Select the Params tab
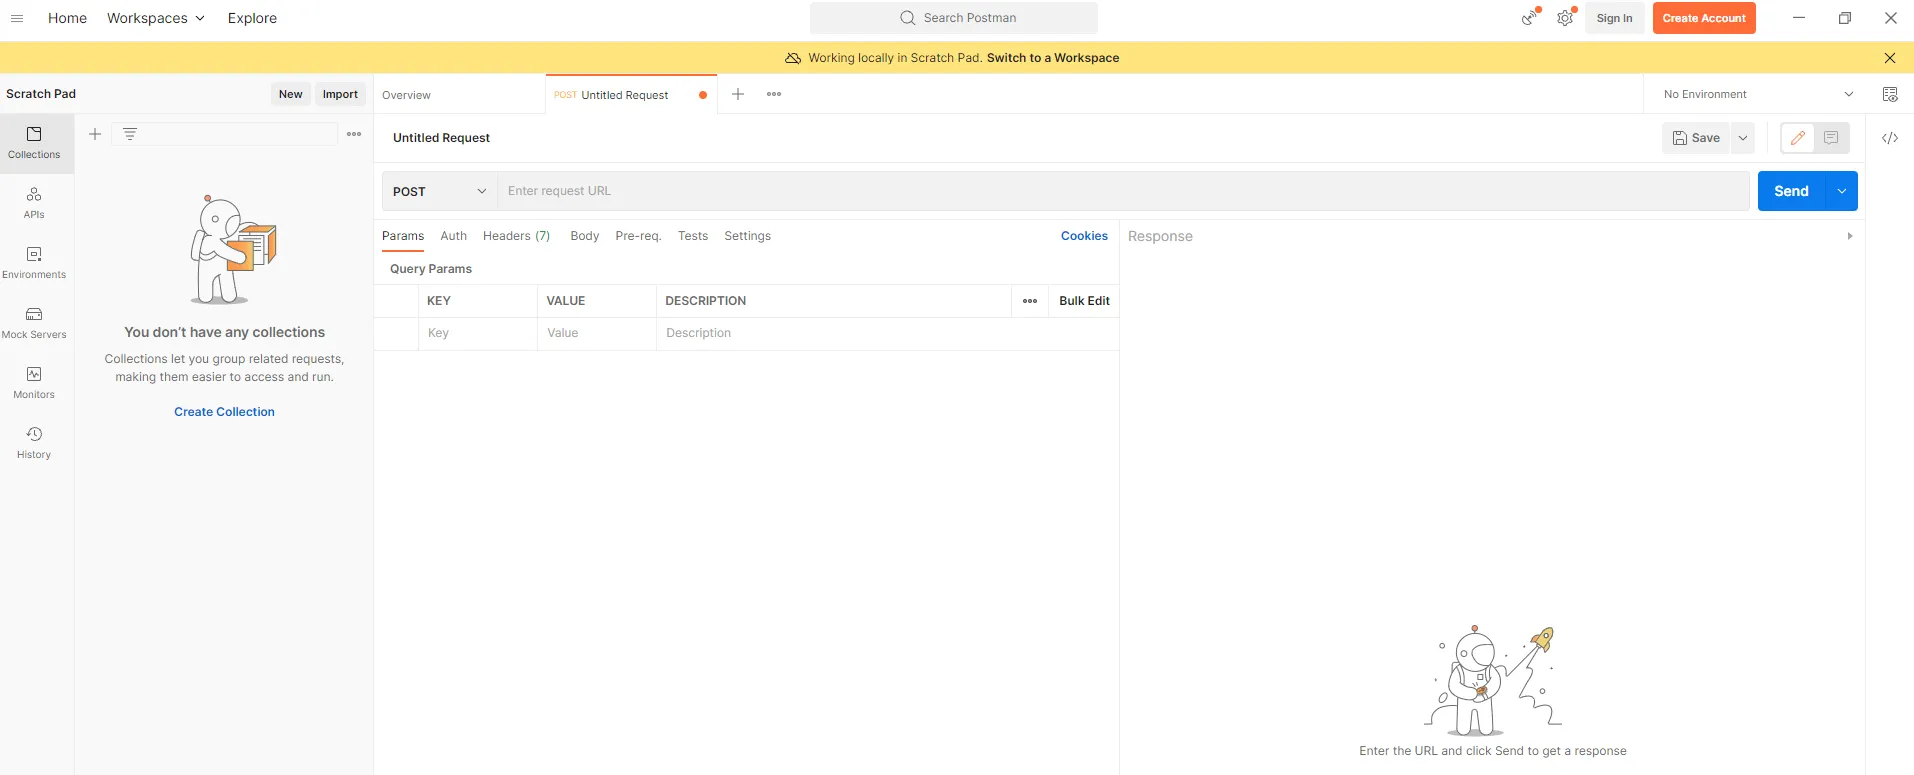This screenshot has height=775, width=1914. (x=403, y=236)
